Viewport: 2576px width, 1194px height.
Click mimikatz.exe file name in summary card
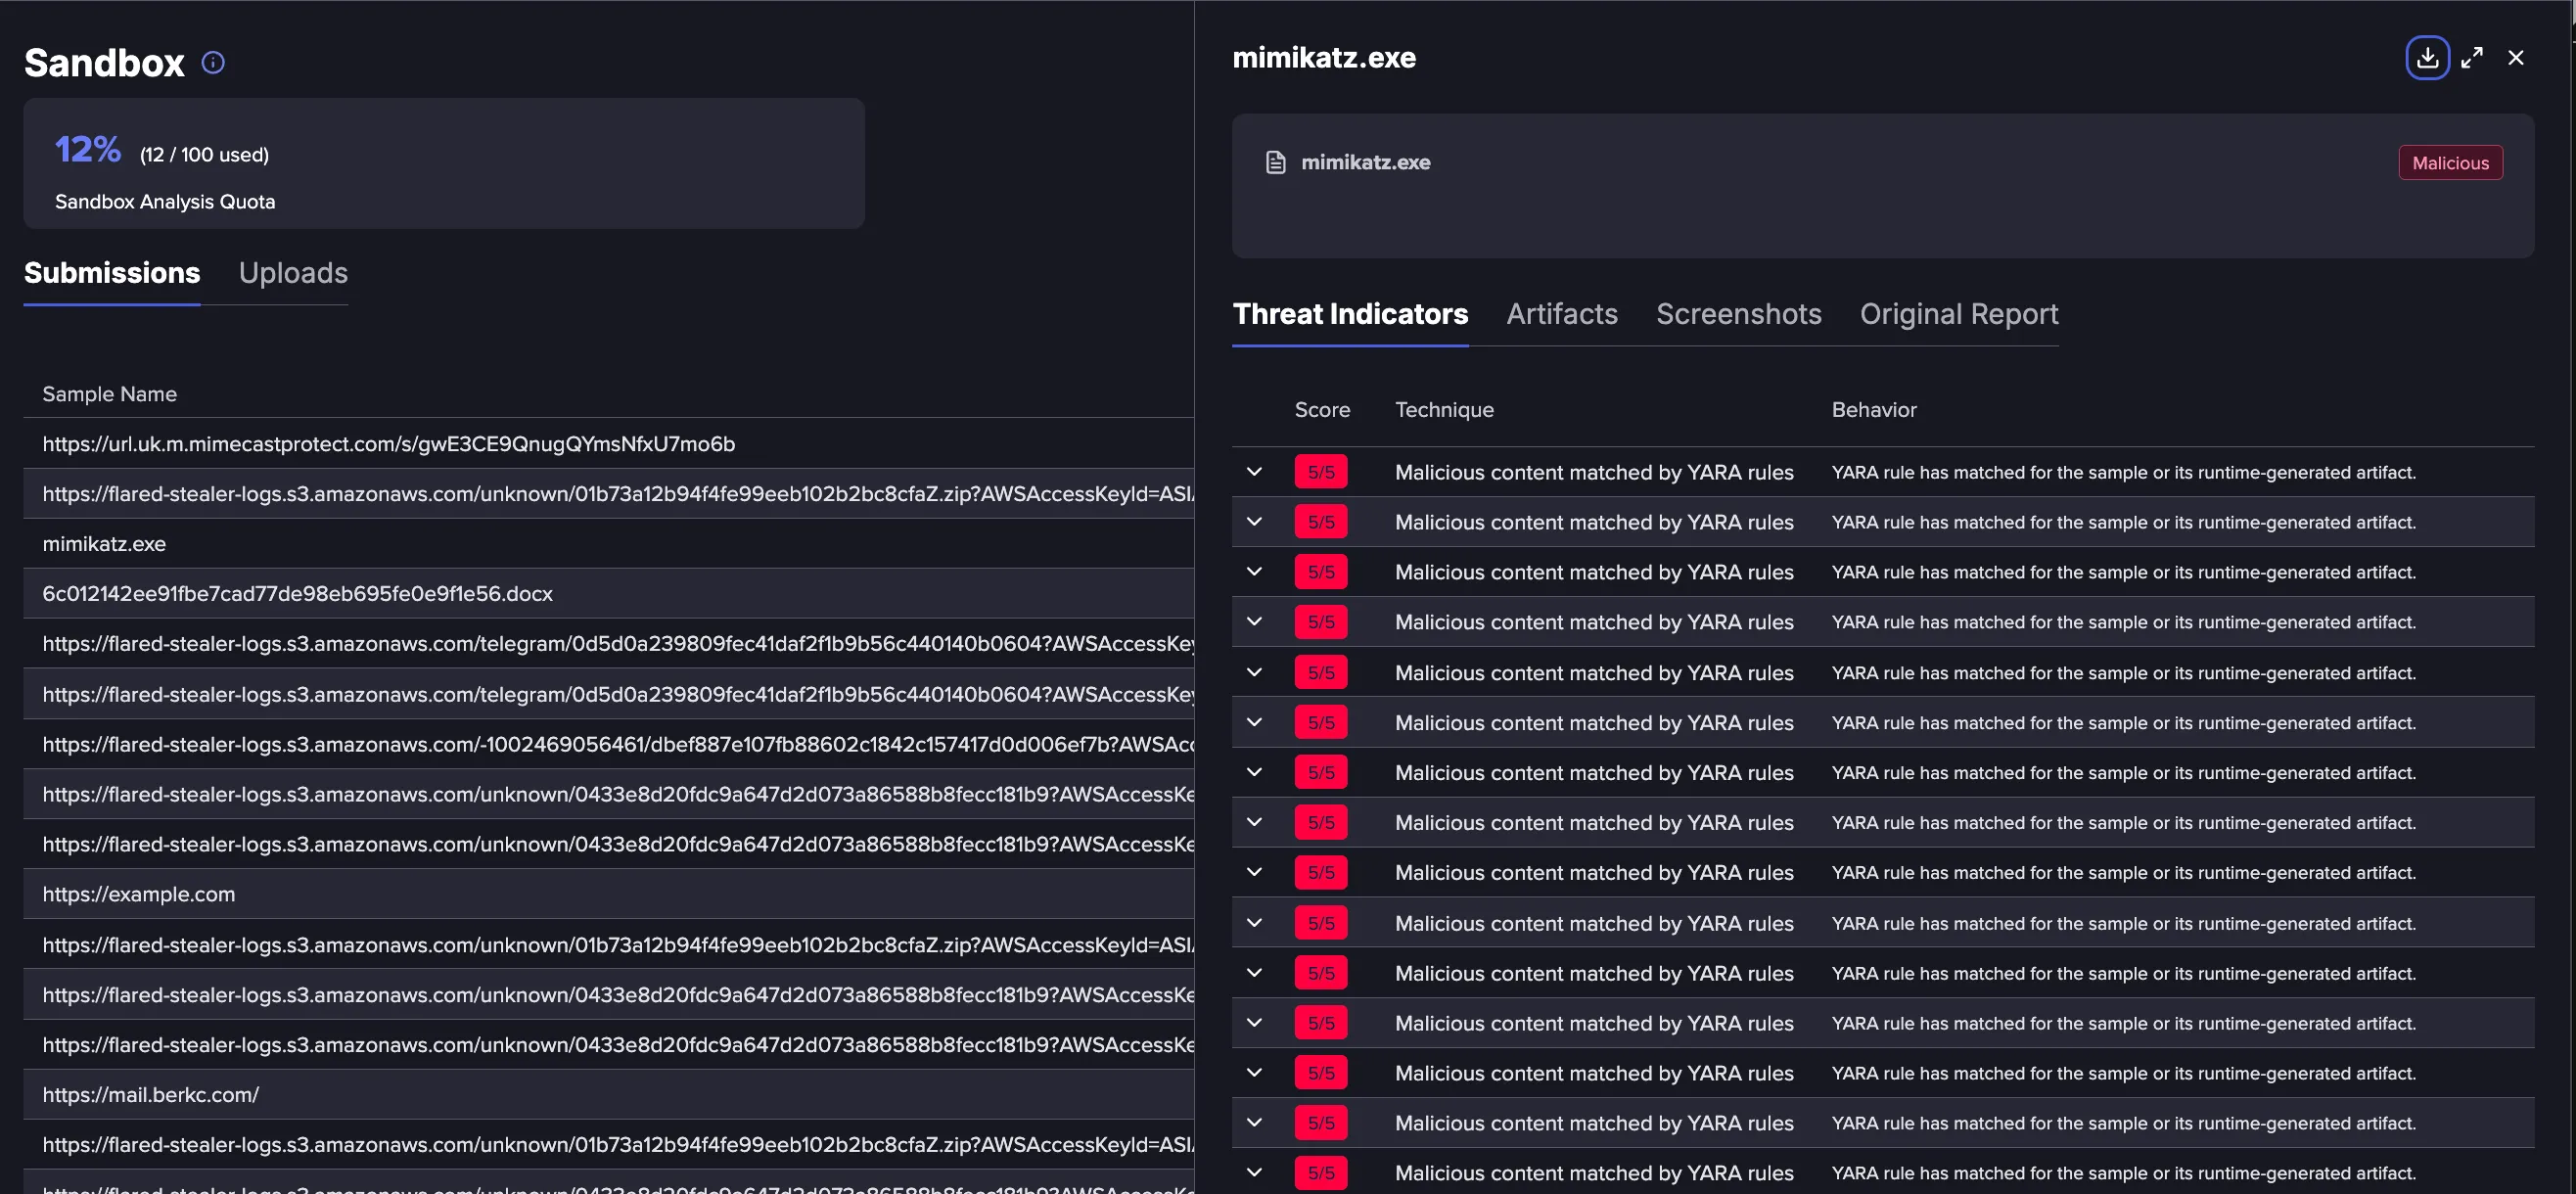pos(1365,163)
